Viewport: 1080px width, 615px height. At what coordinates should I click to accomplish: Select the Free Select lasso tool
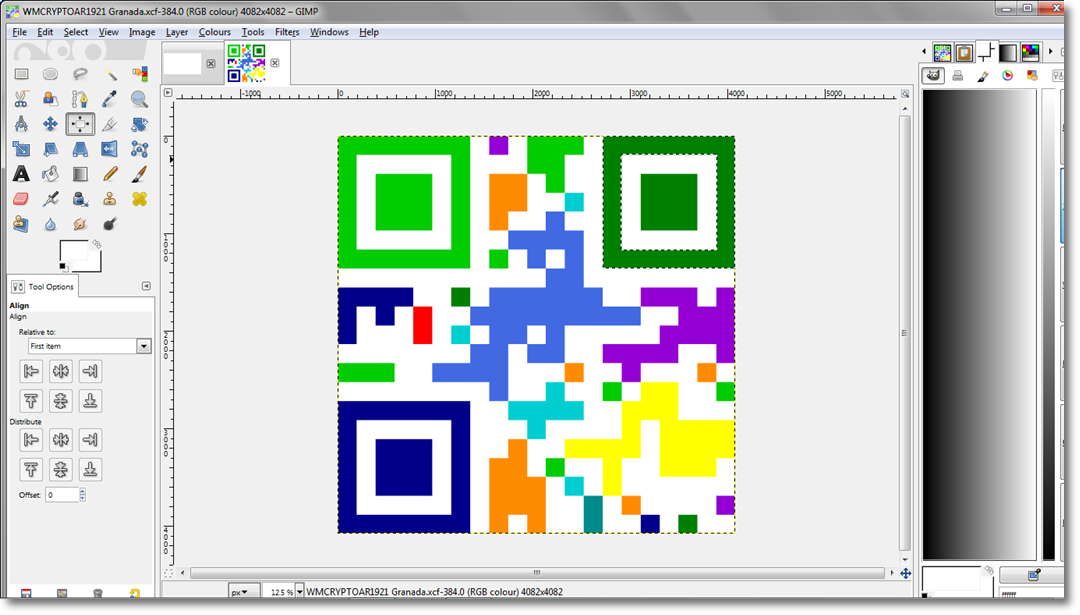click(x=80, y=74)
